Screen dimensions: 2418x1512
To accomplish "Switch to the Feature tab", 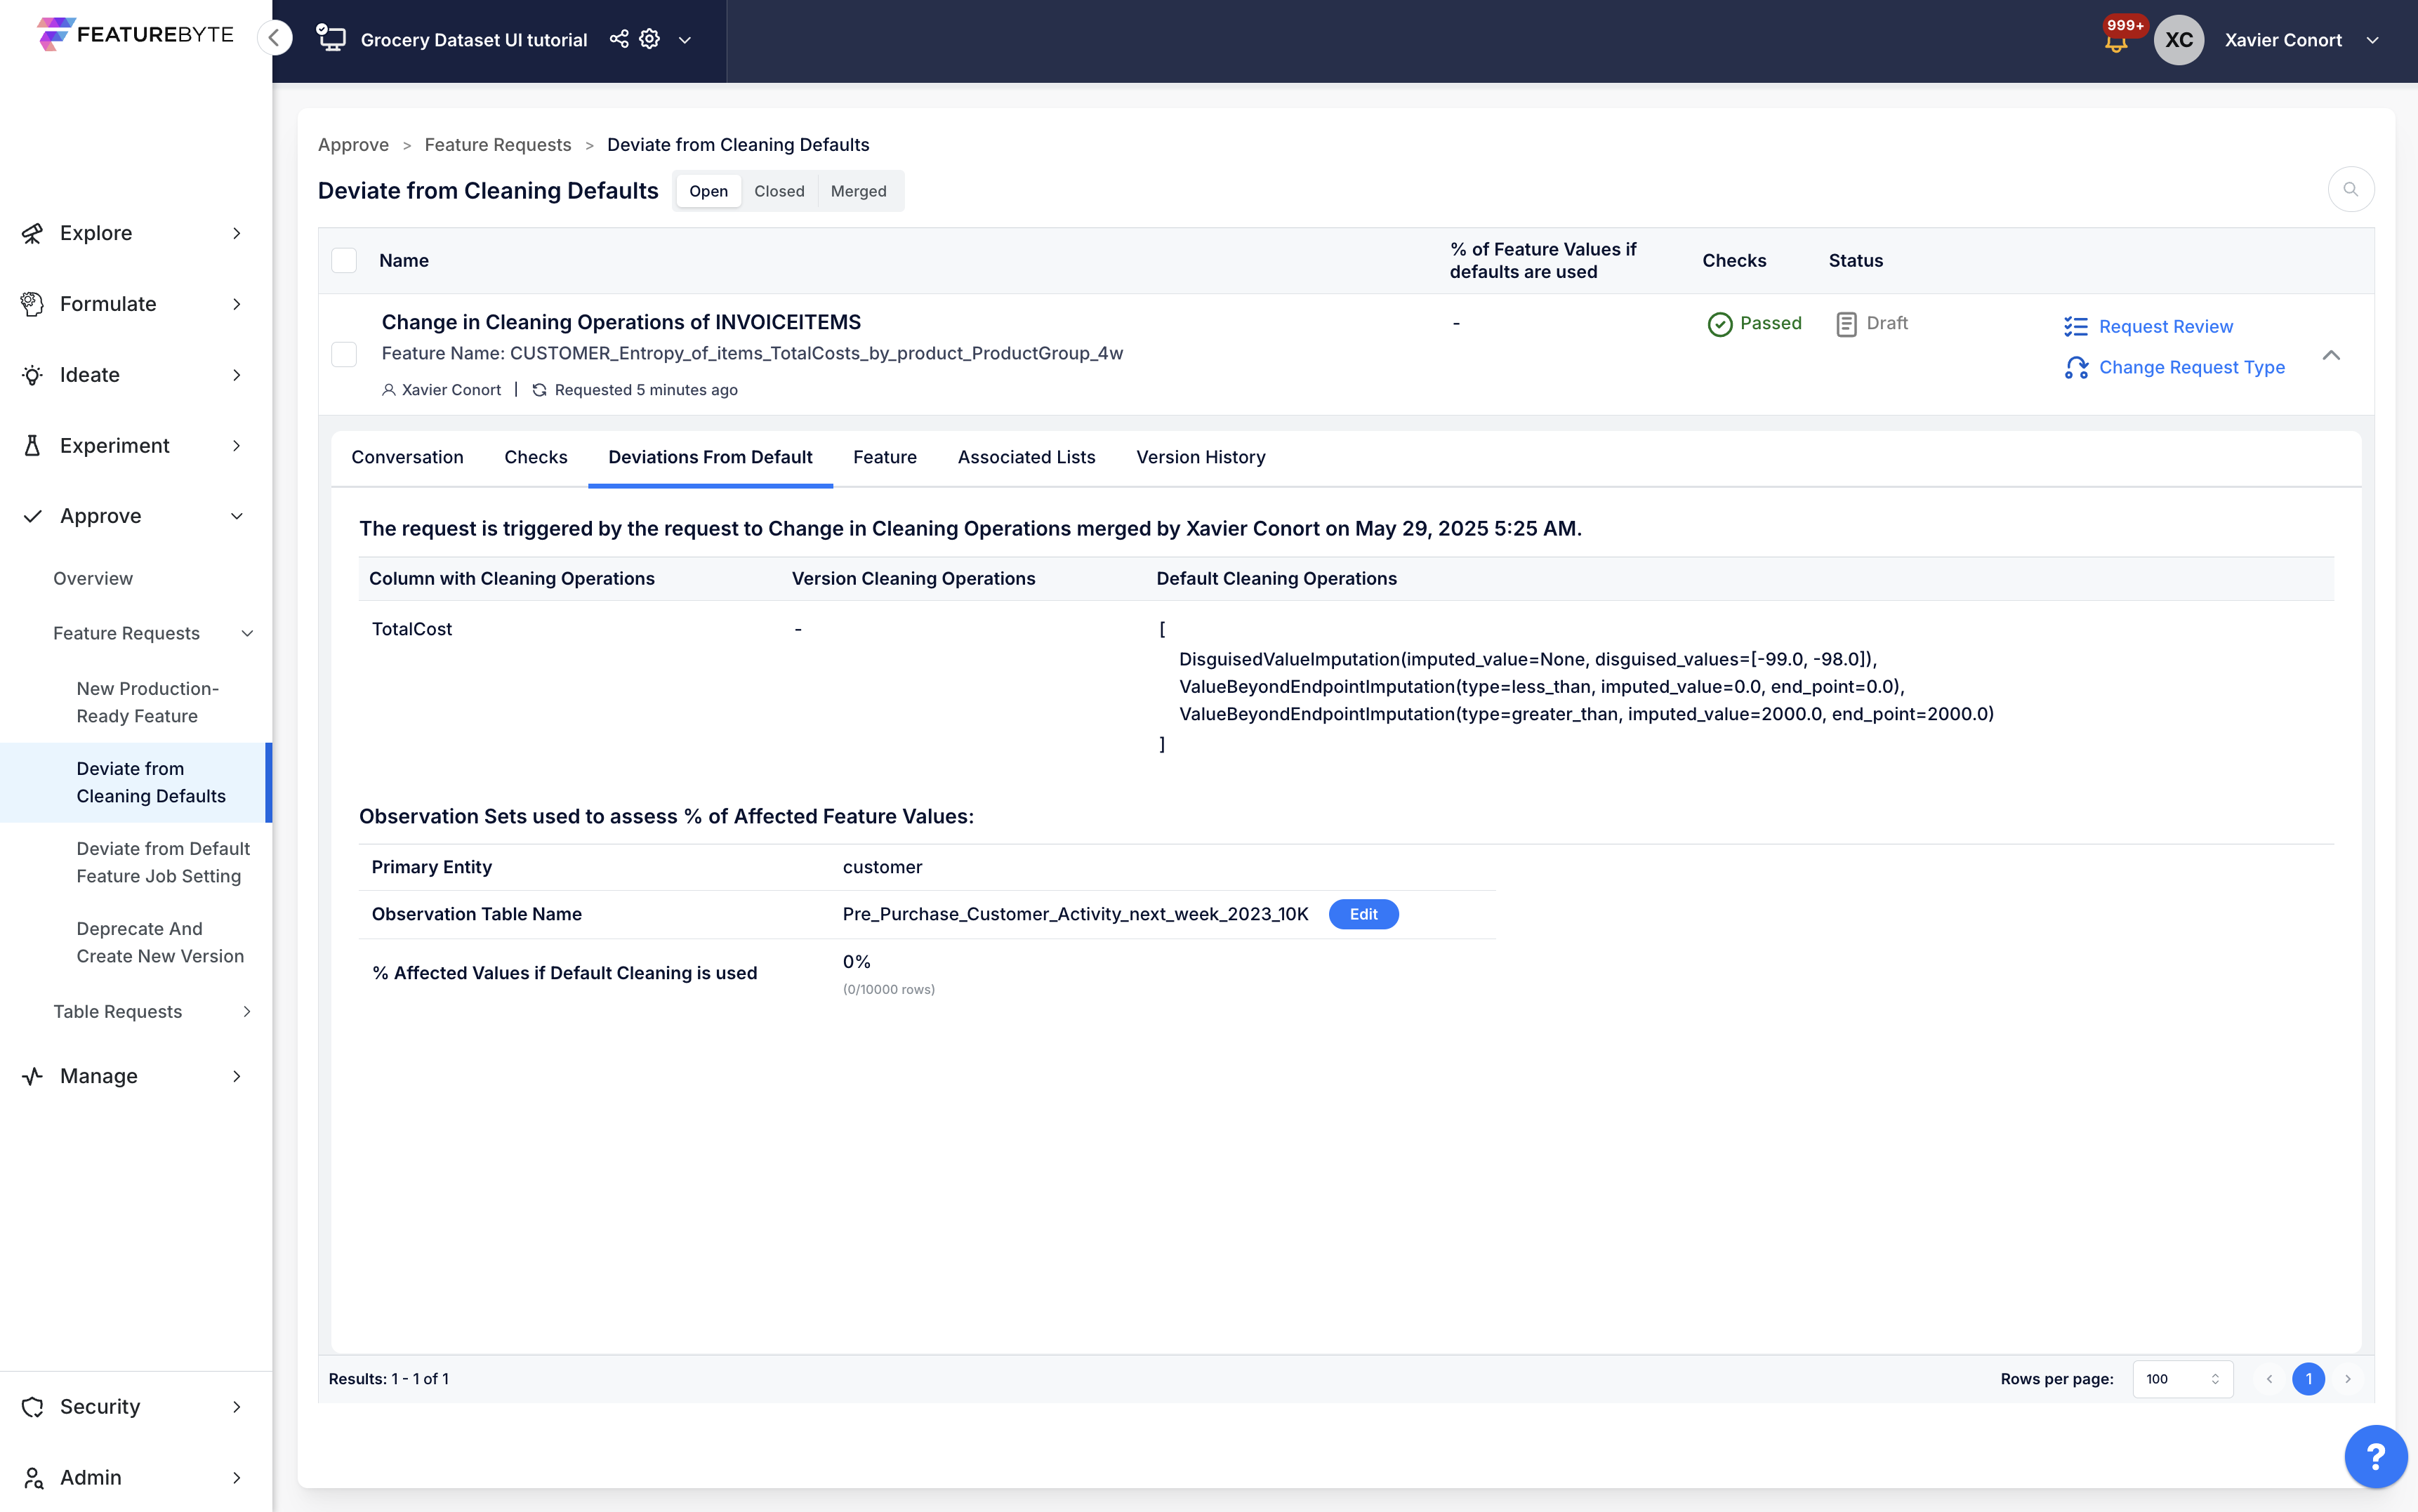I will point(885,457).
